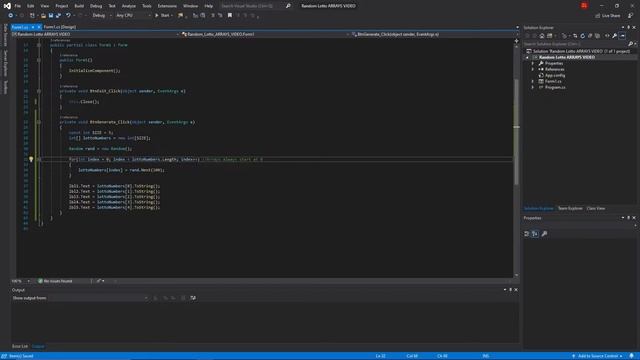The width and height of the screenshot is (640, 360).
Task: Open the Random_Lotto_ARRAYS_VIDEO.Form1 class dropdown
Action: point(265,34)
